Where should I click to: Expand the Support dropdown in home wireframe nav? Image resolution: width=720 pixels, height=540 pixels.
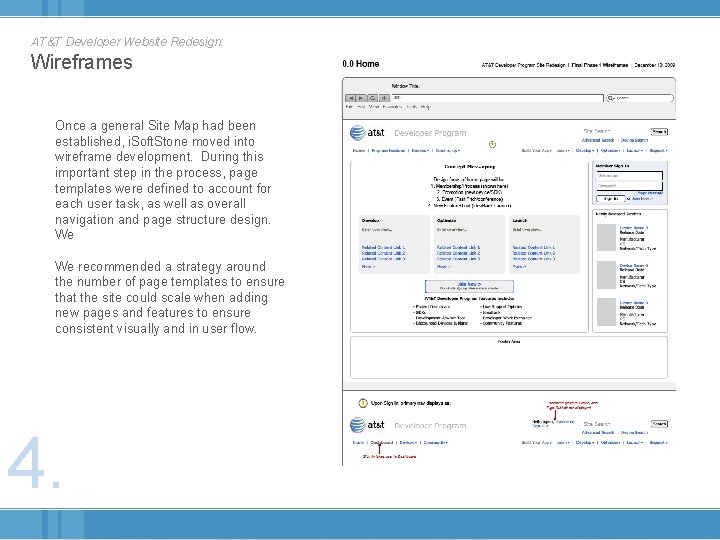click(x=658, y=151)
